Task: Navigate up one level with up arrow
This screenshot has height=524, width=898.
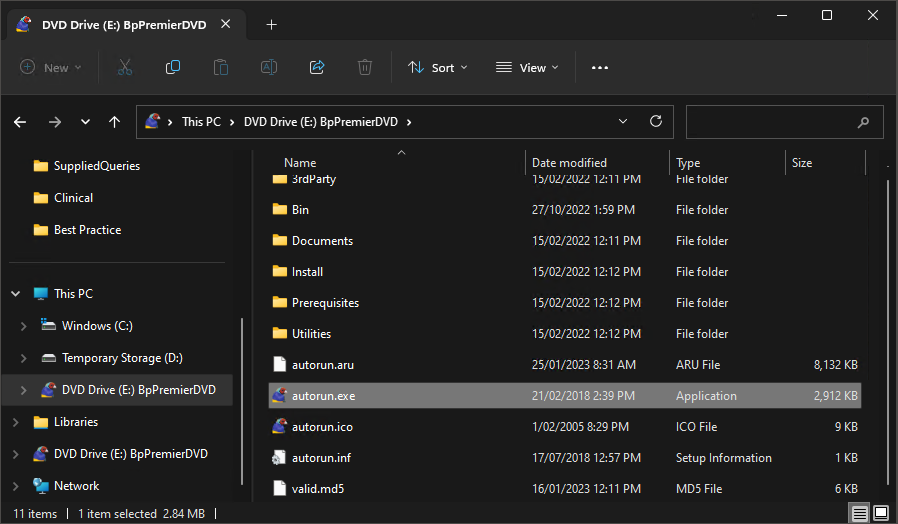Action: (114, 122)
